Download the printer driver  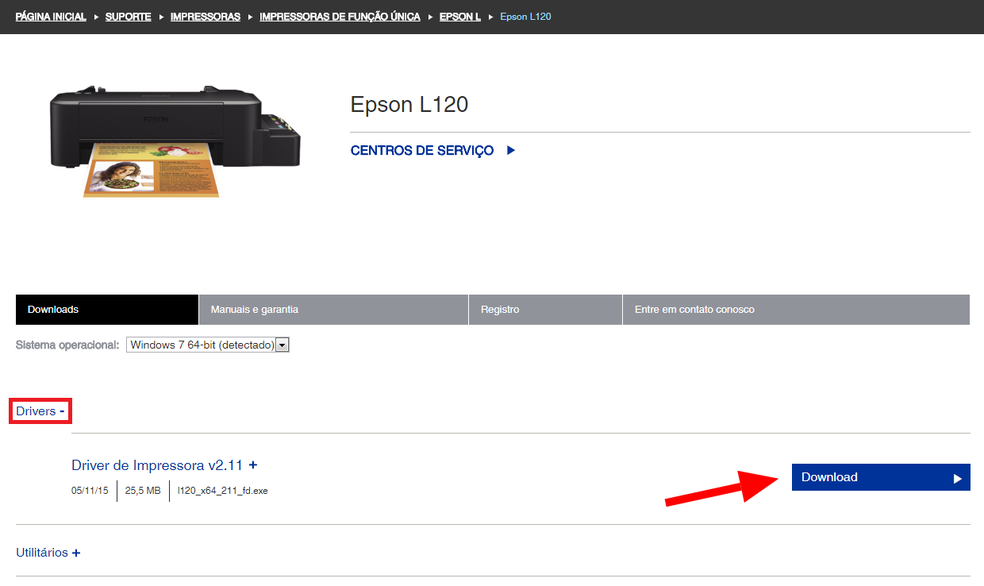[880, 477]
